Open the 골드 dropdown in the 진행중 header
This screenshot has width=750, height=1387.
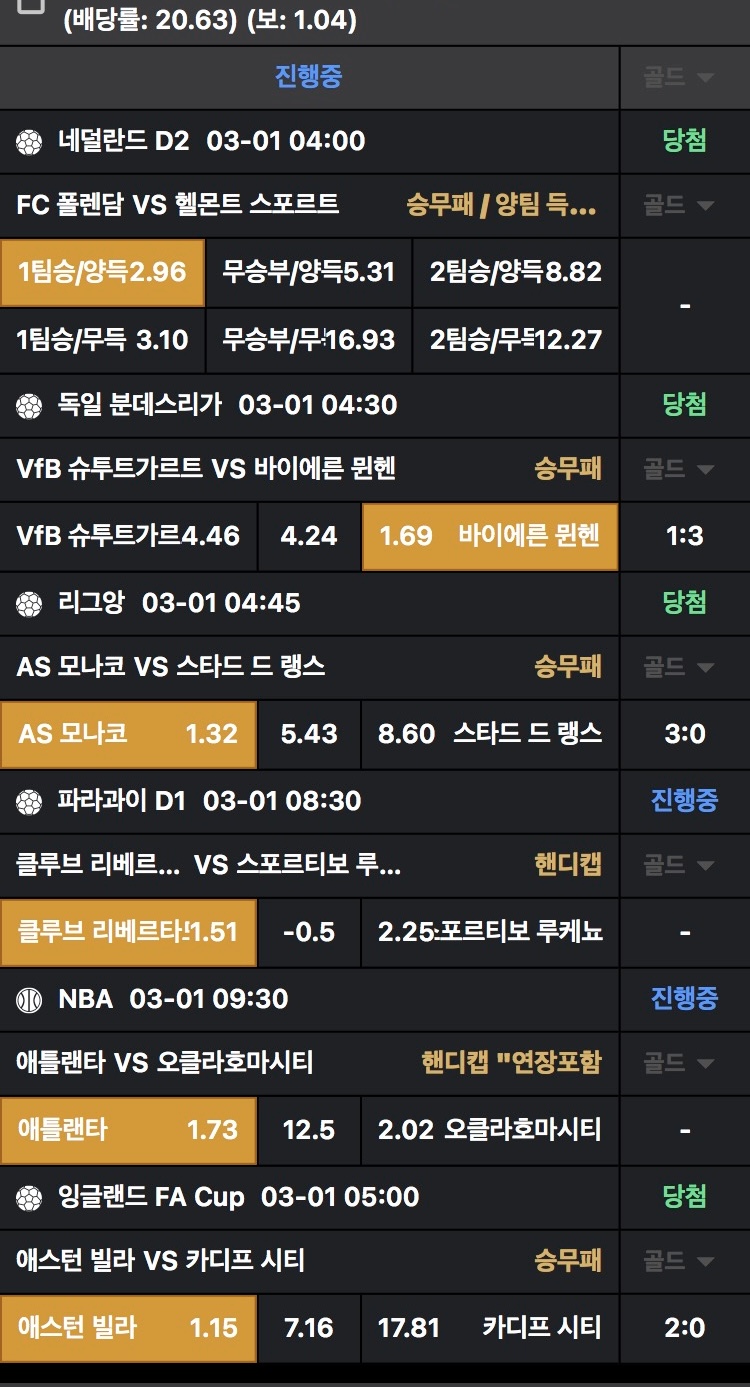tap(684, 77)
